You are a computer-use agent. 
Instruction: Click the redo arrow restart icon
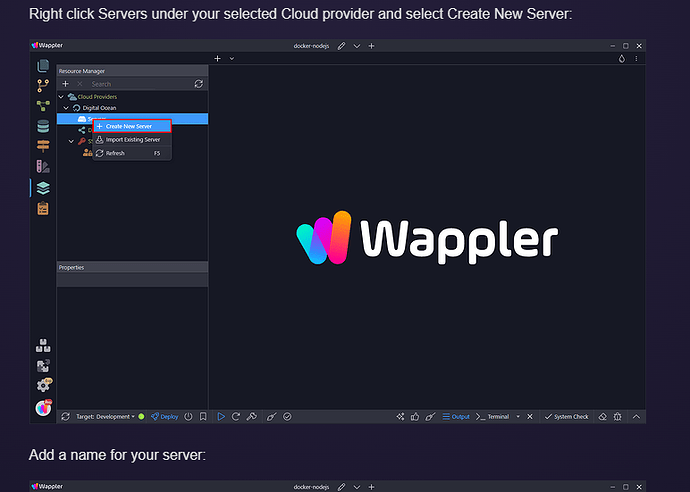point(236,416)
